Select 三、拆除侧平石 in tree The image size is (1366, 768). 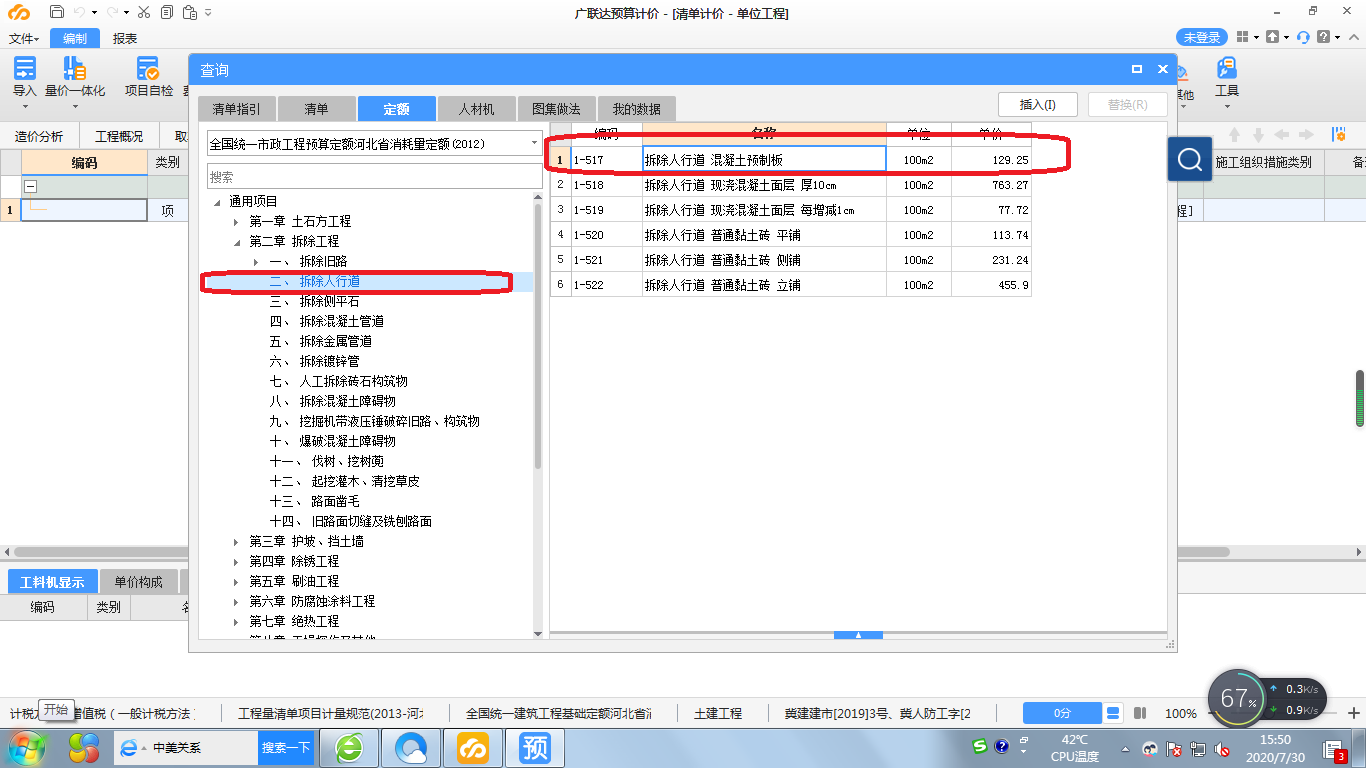[314, 301]
